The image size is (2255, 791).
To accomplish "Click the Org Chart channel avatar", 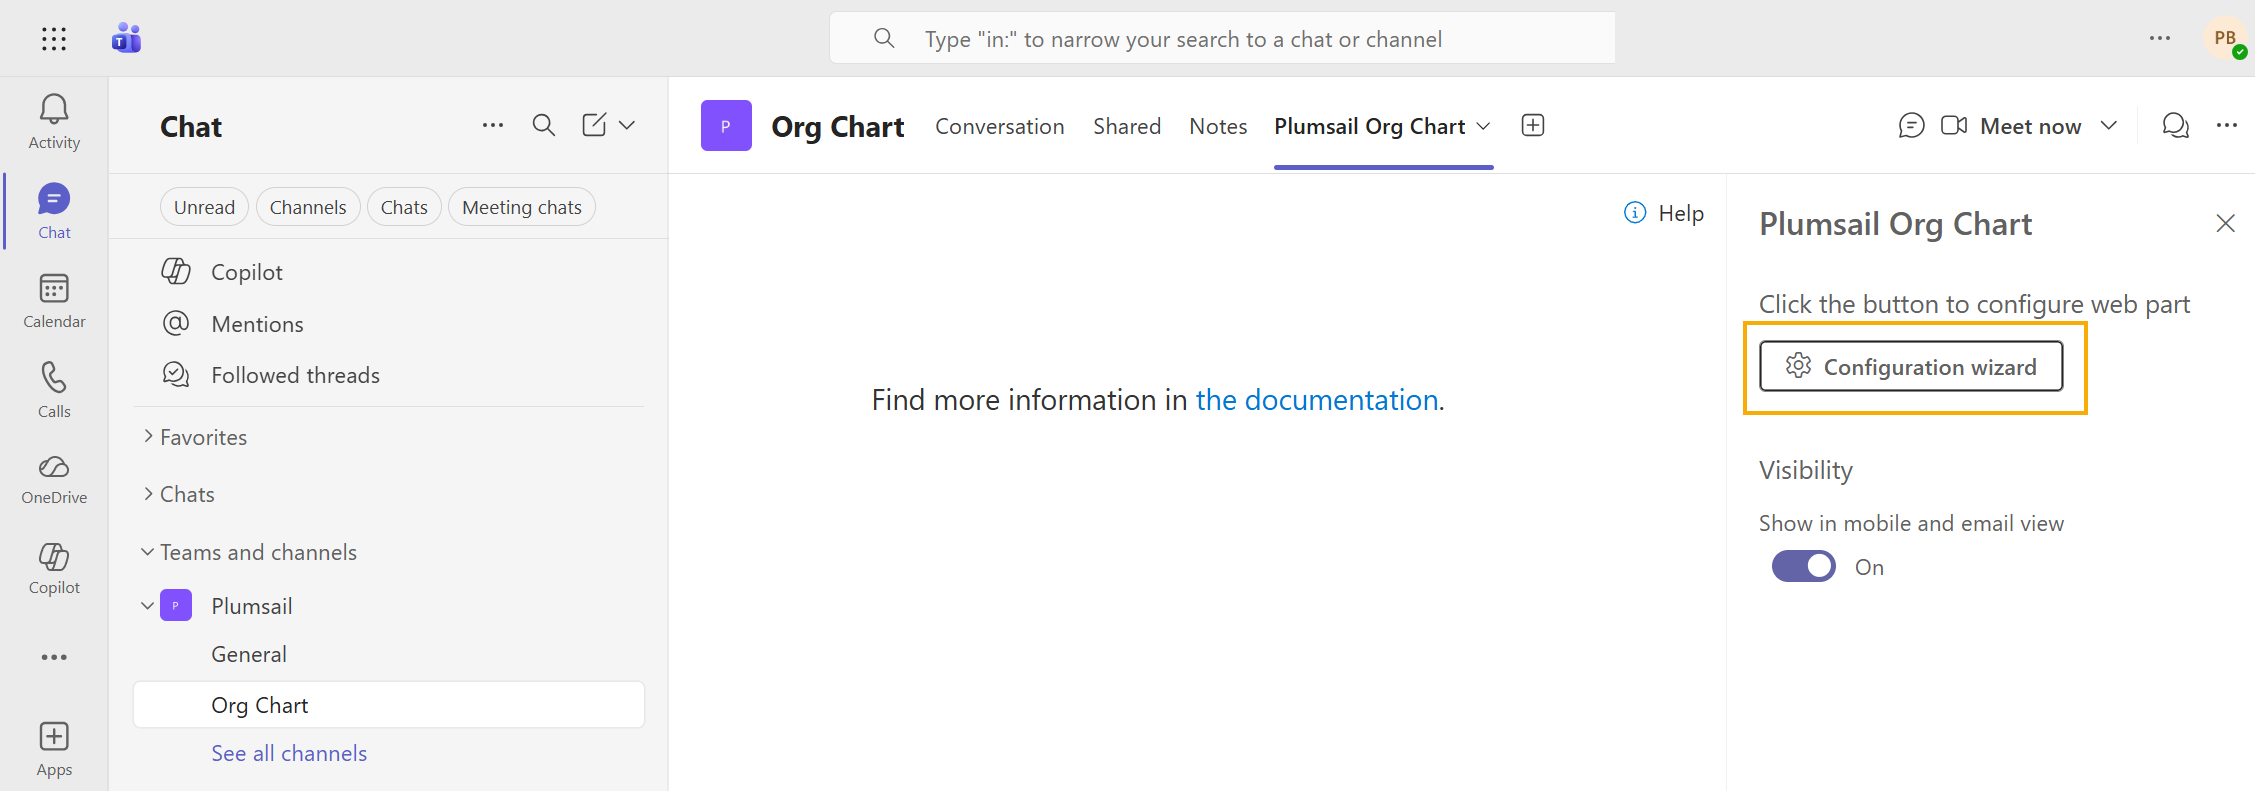I will coord(726,126).
